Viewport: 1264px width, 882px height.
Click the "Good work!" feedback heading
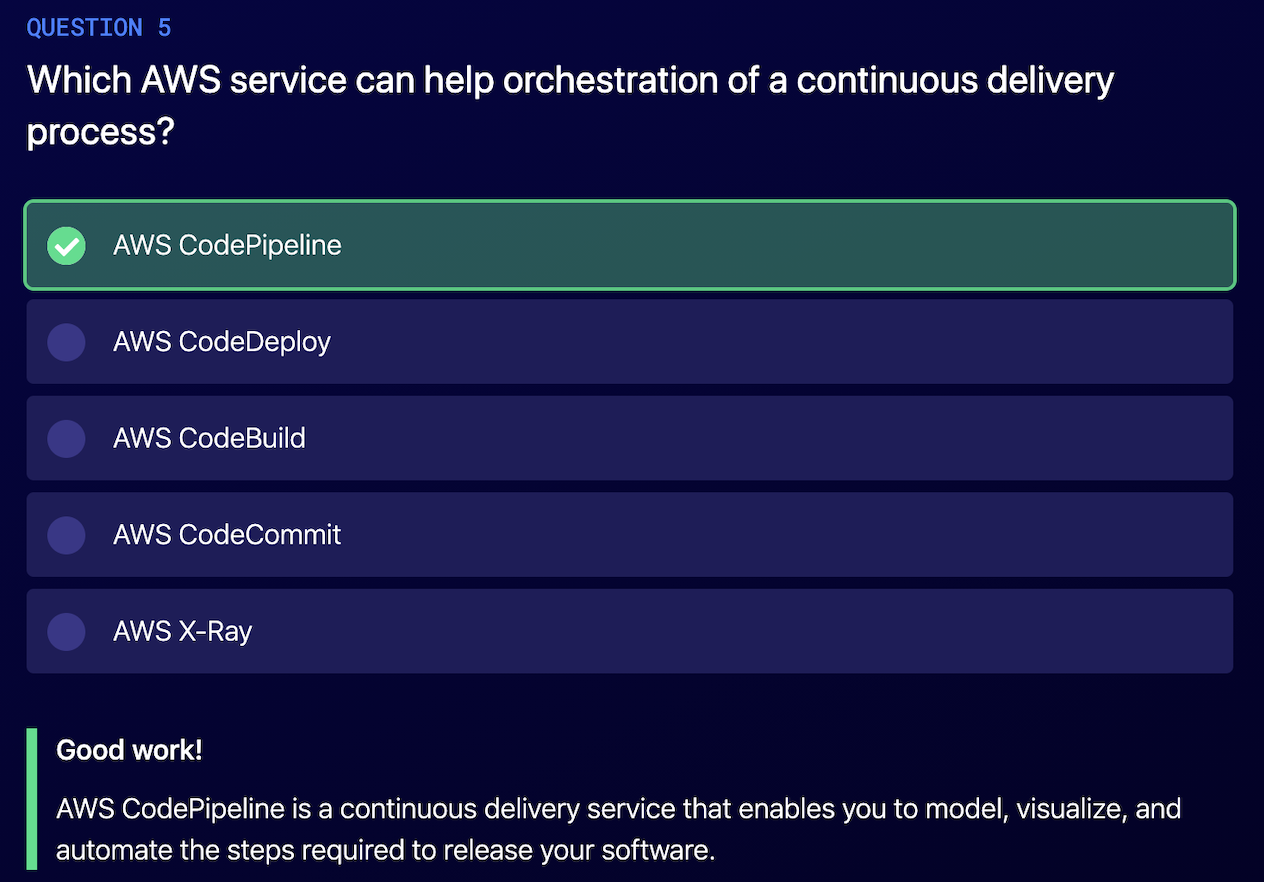coord(129,750)
